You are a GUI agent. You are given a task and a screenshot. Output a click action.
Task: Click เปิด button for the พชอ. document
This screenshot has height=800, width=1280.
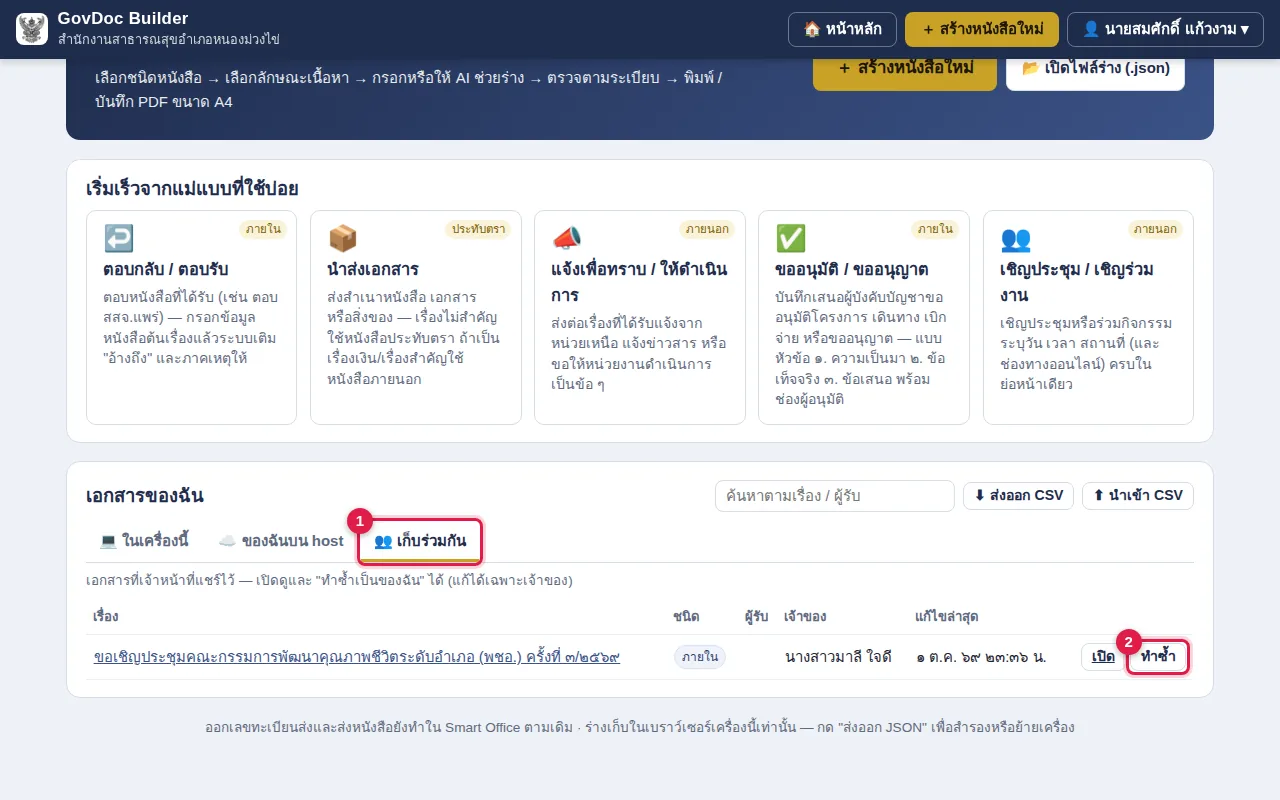(1103, 657)
